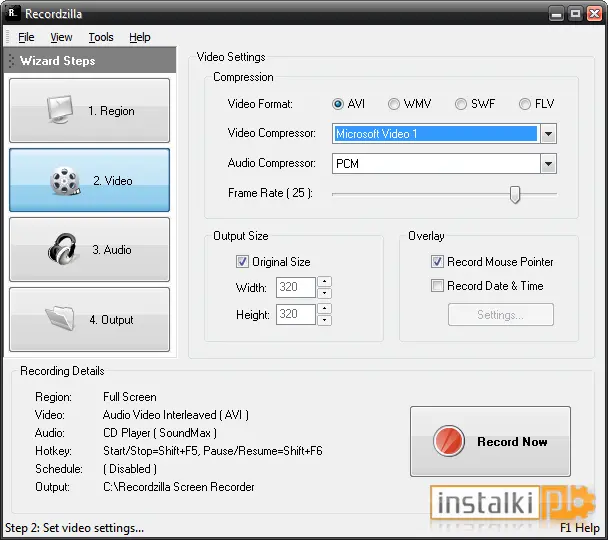Disable Record Mouse Pointer option
This screenshot has height=540, width=608.
437,262
